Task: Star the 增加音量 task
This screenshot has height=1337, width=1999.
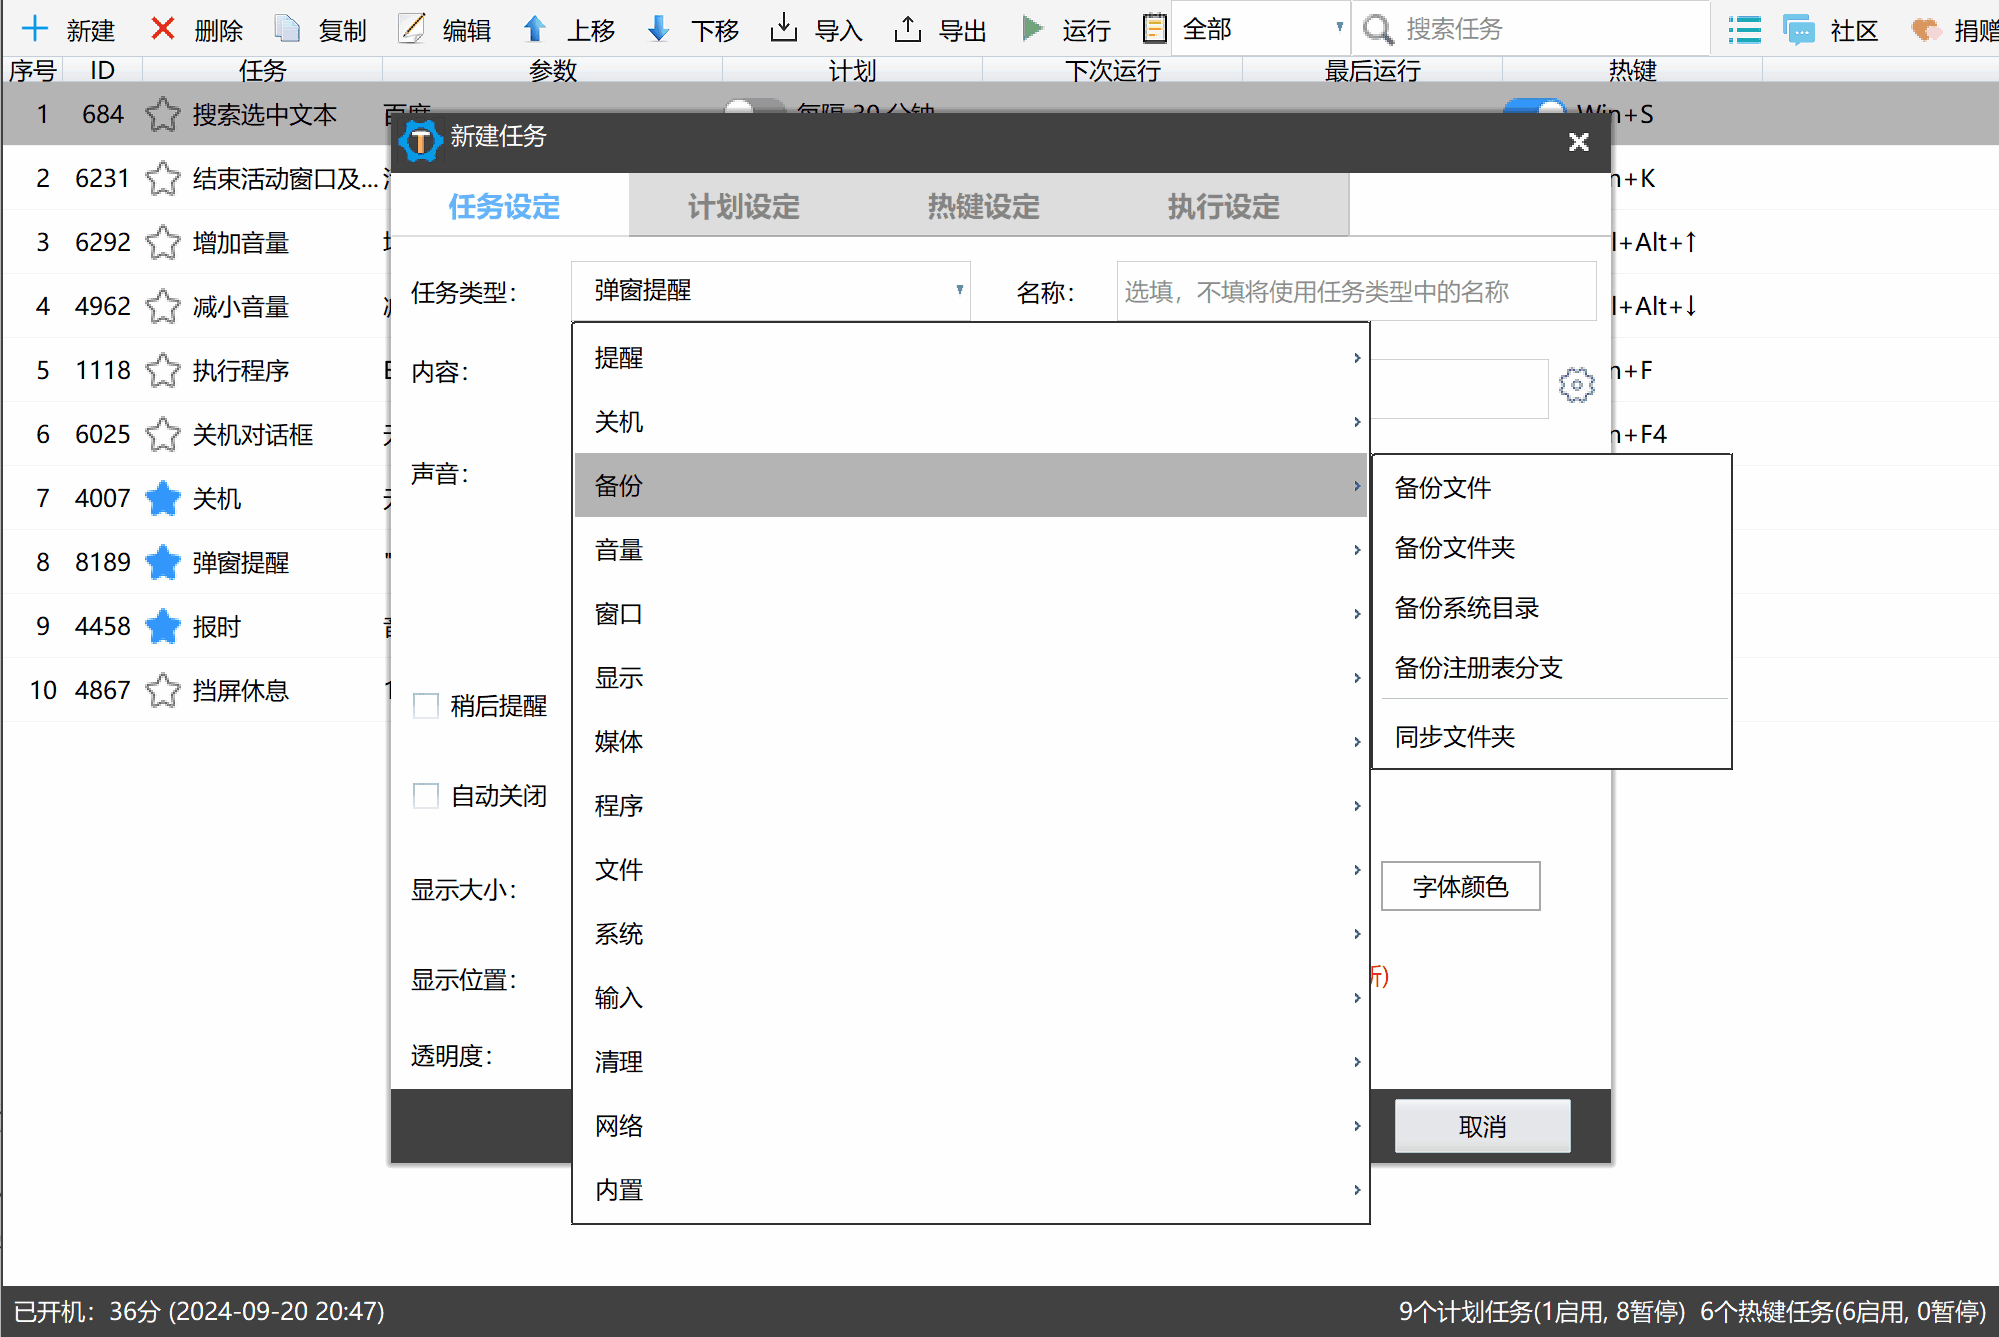Action: coord(162,243)
